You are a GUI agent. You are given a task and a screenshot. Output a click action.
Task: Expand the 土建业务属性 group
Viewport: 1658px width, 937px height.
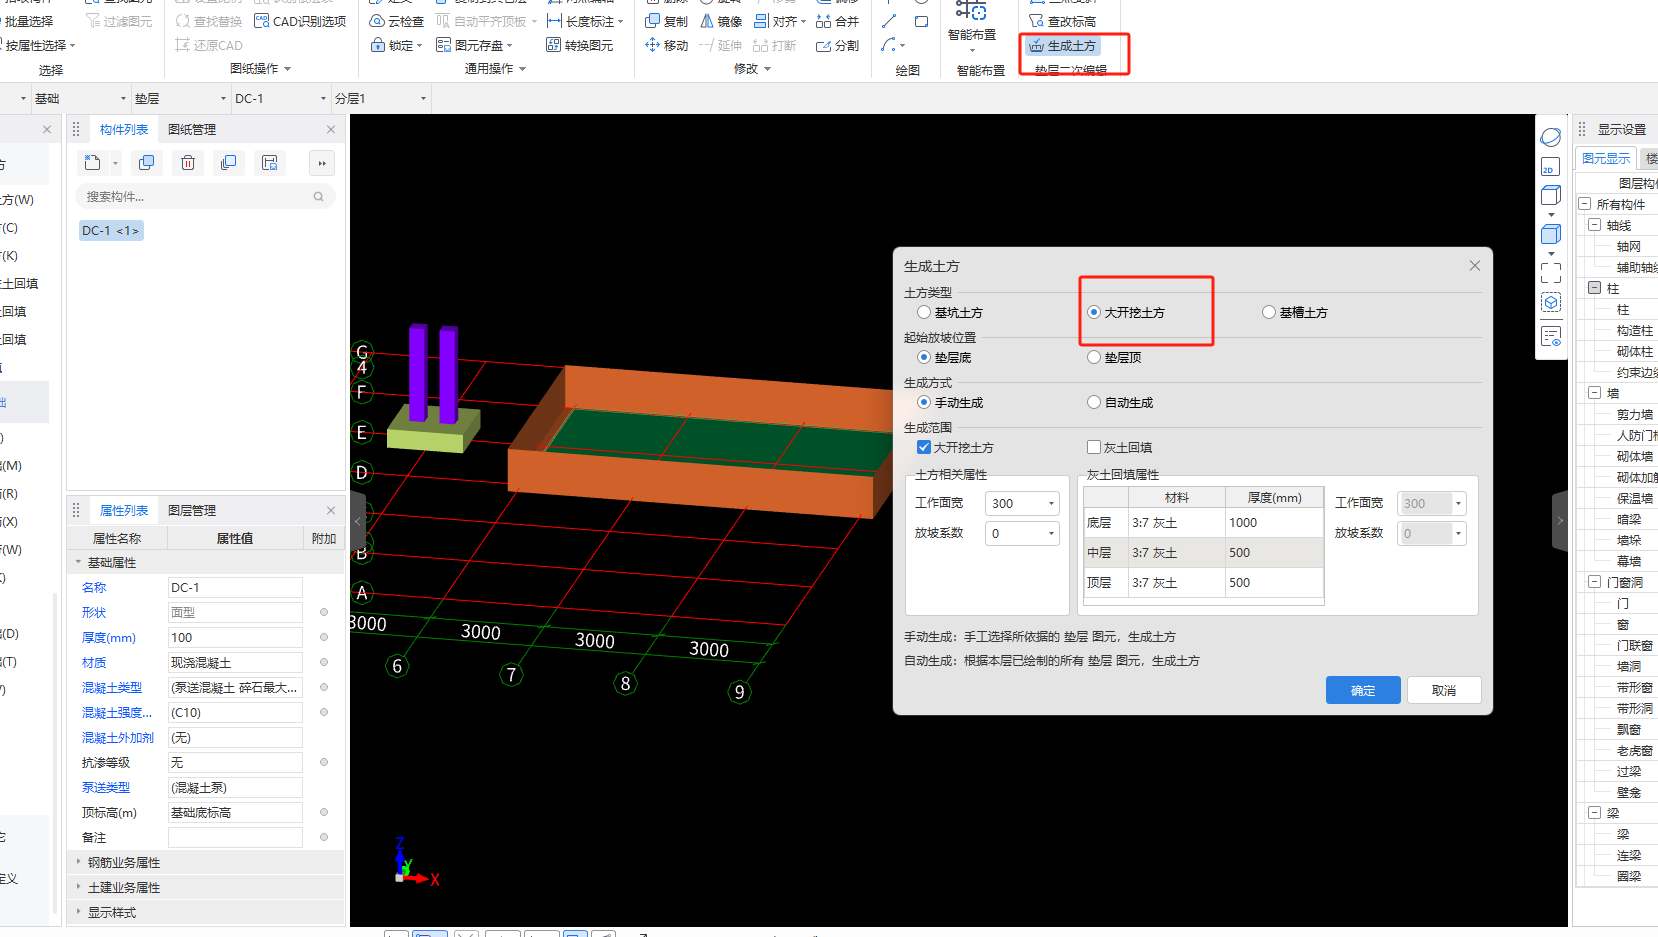coord(79,886)
